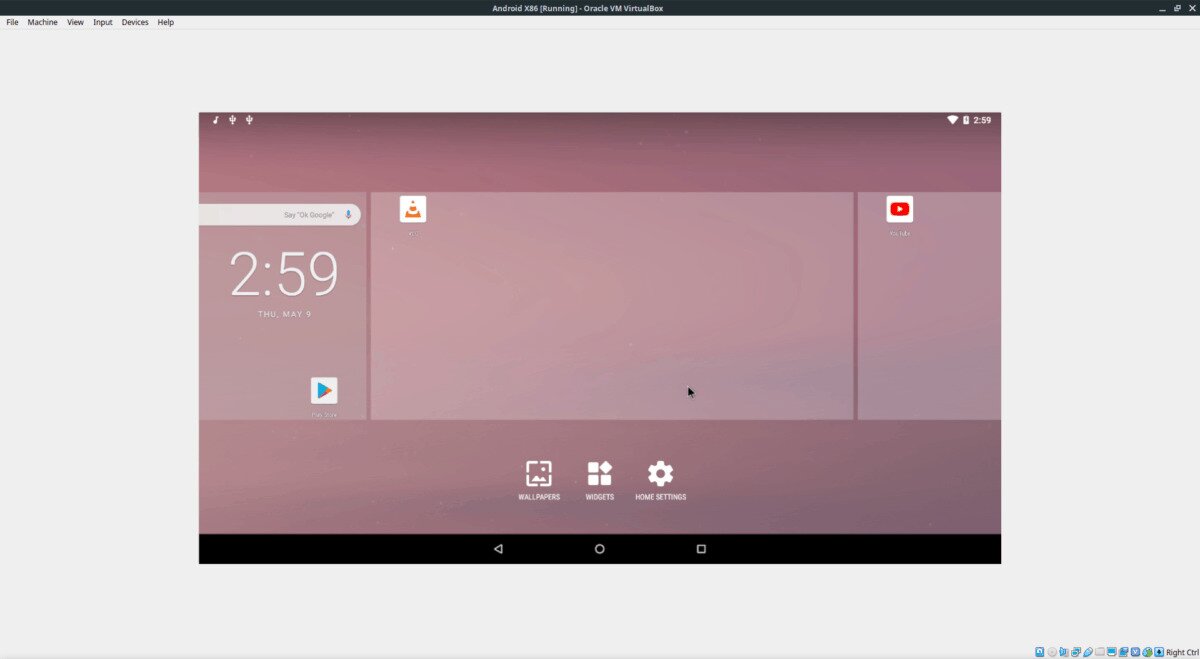Launch the YouTube app icon
The image size is (1200, 659).
899,209
